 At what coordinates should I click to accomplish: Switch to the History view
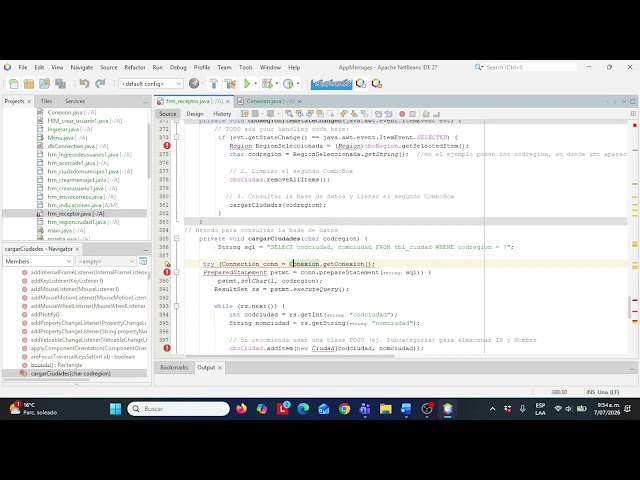click(222, 114)
